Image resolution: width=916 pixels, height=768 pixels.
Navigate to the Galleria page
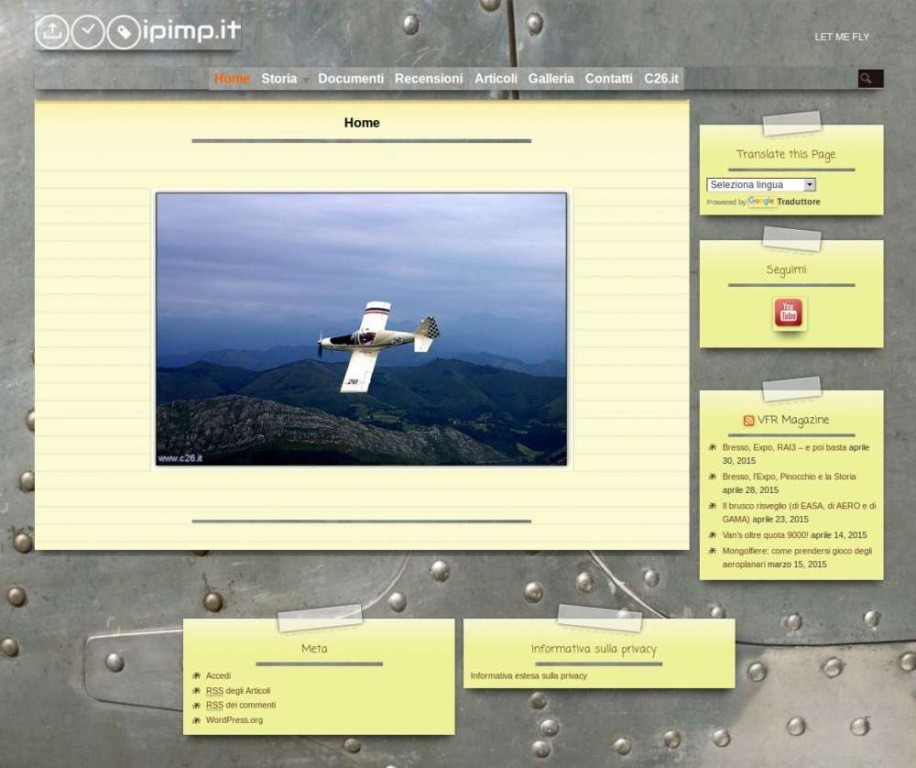tap(551, 78)
